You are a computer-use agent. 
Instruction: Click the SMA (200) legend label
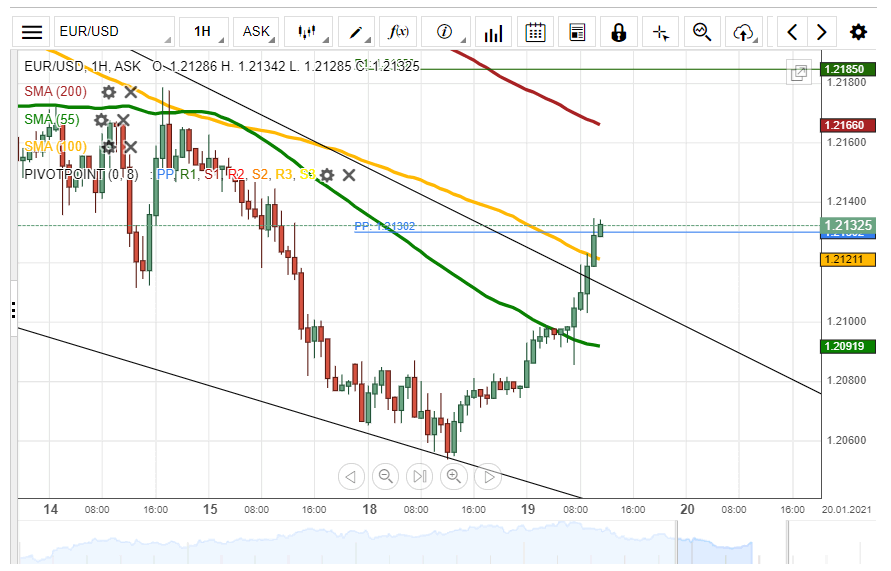[55, 91]
